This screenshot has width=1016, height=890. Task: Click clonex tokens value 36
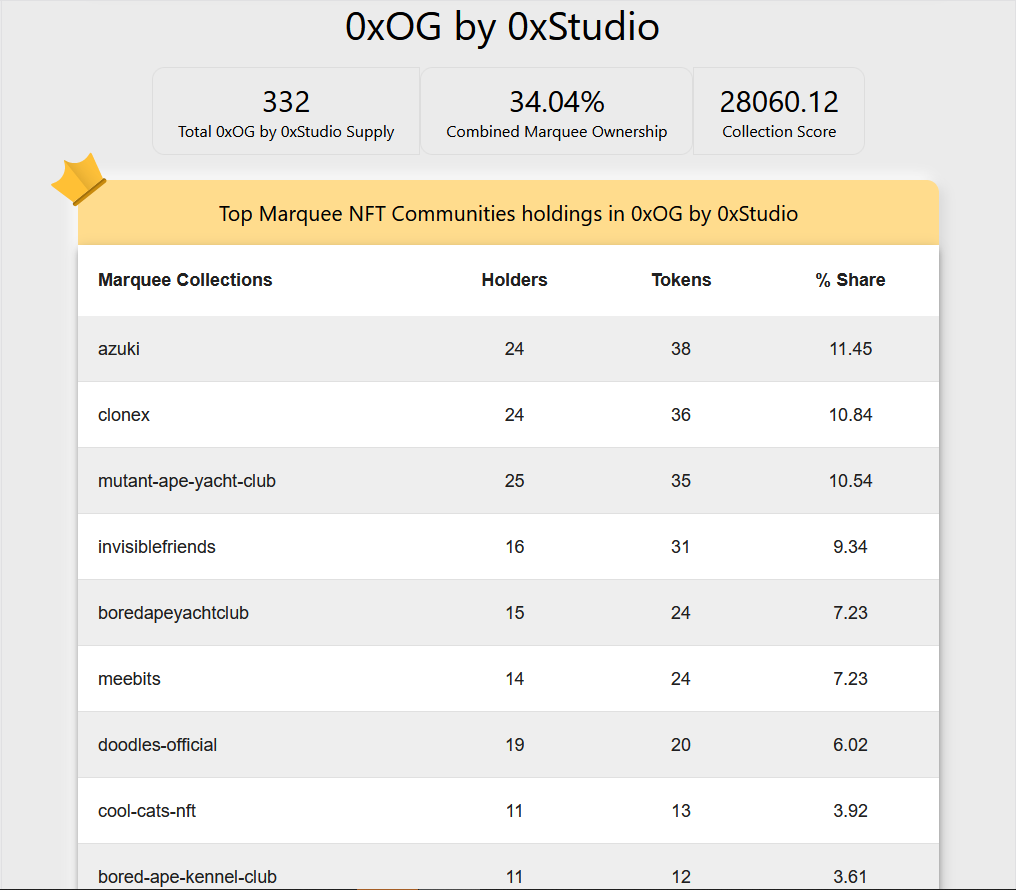click(x=681, y=415)
